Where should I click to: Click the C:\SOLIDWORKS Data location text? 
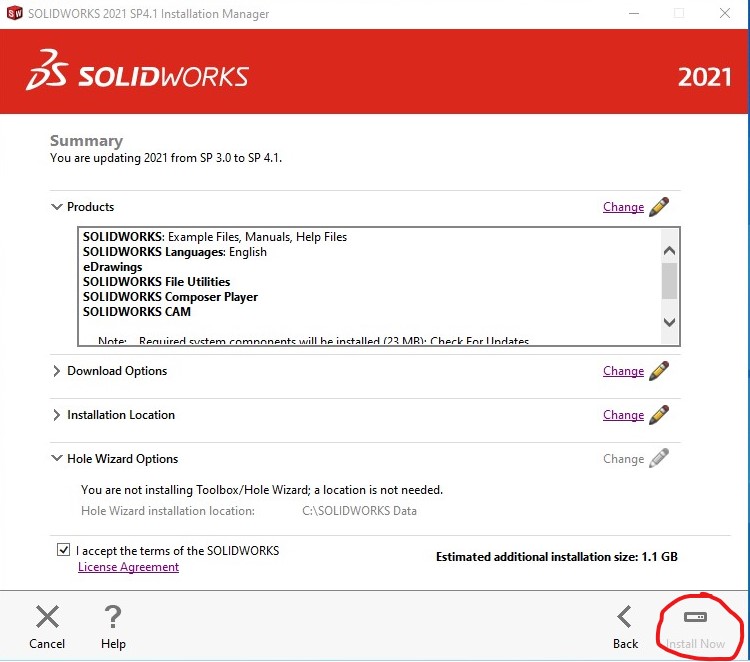pyautogui.click(x=359, y=511)
